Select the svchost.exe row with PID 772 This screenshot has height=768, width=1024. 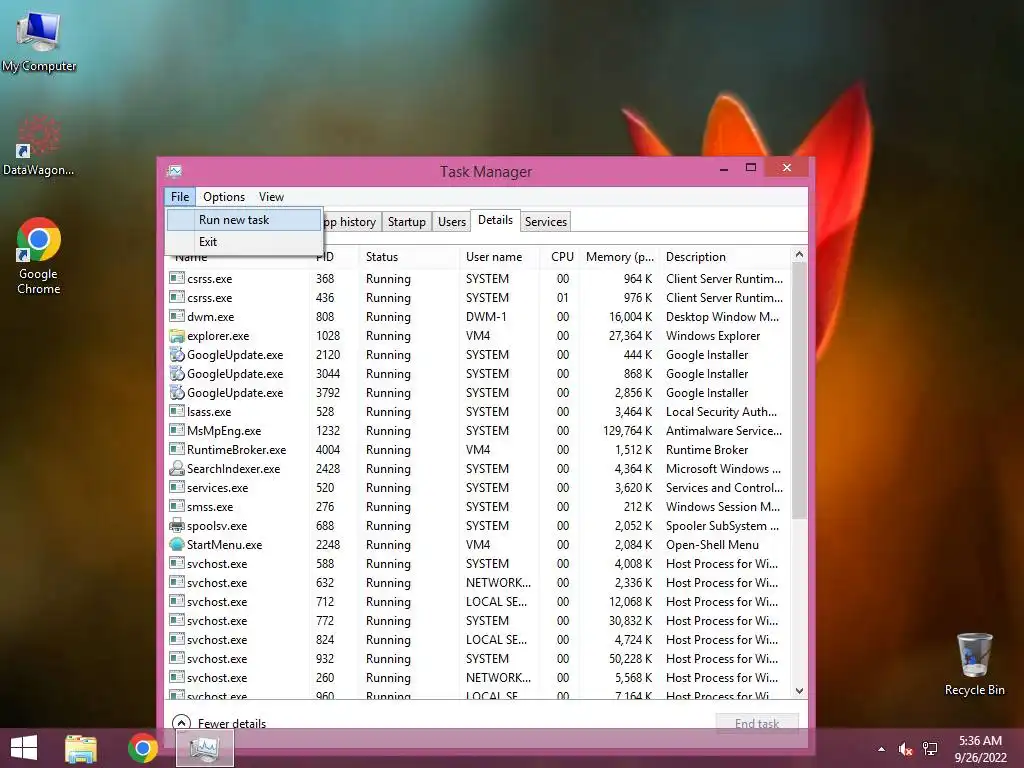click(x=477, y=620)
